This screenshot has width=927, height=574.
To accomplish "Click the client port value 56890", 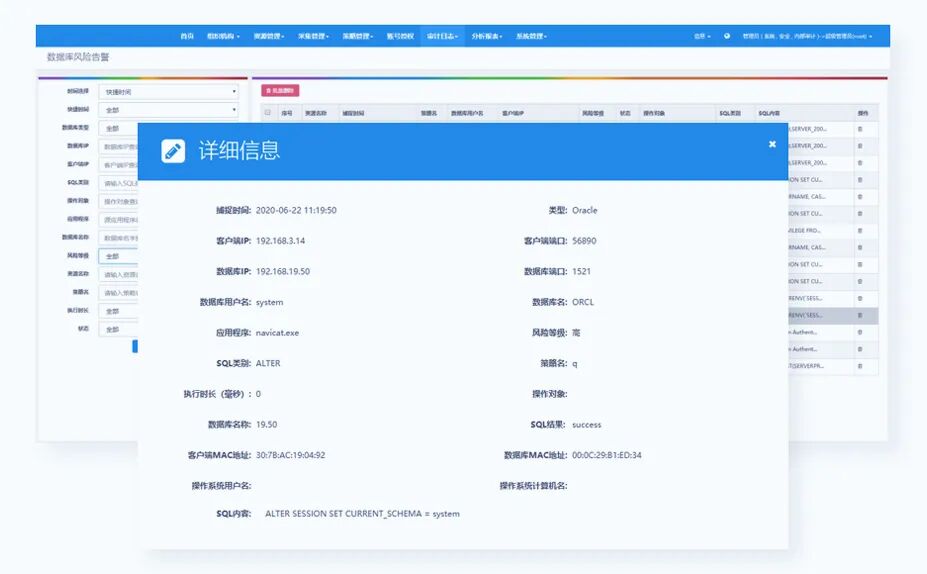I will click(584, 241).
